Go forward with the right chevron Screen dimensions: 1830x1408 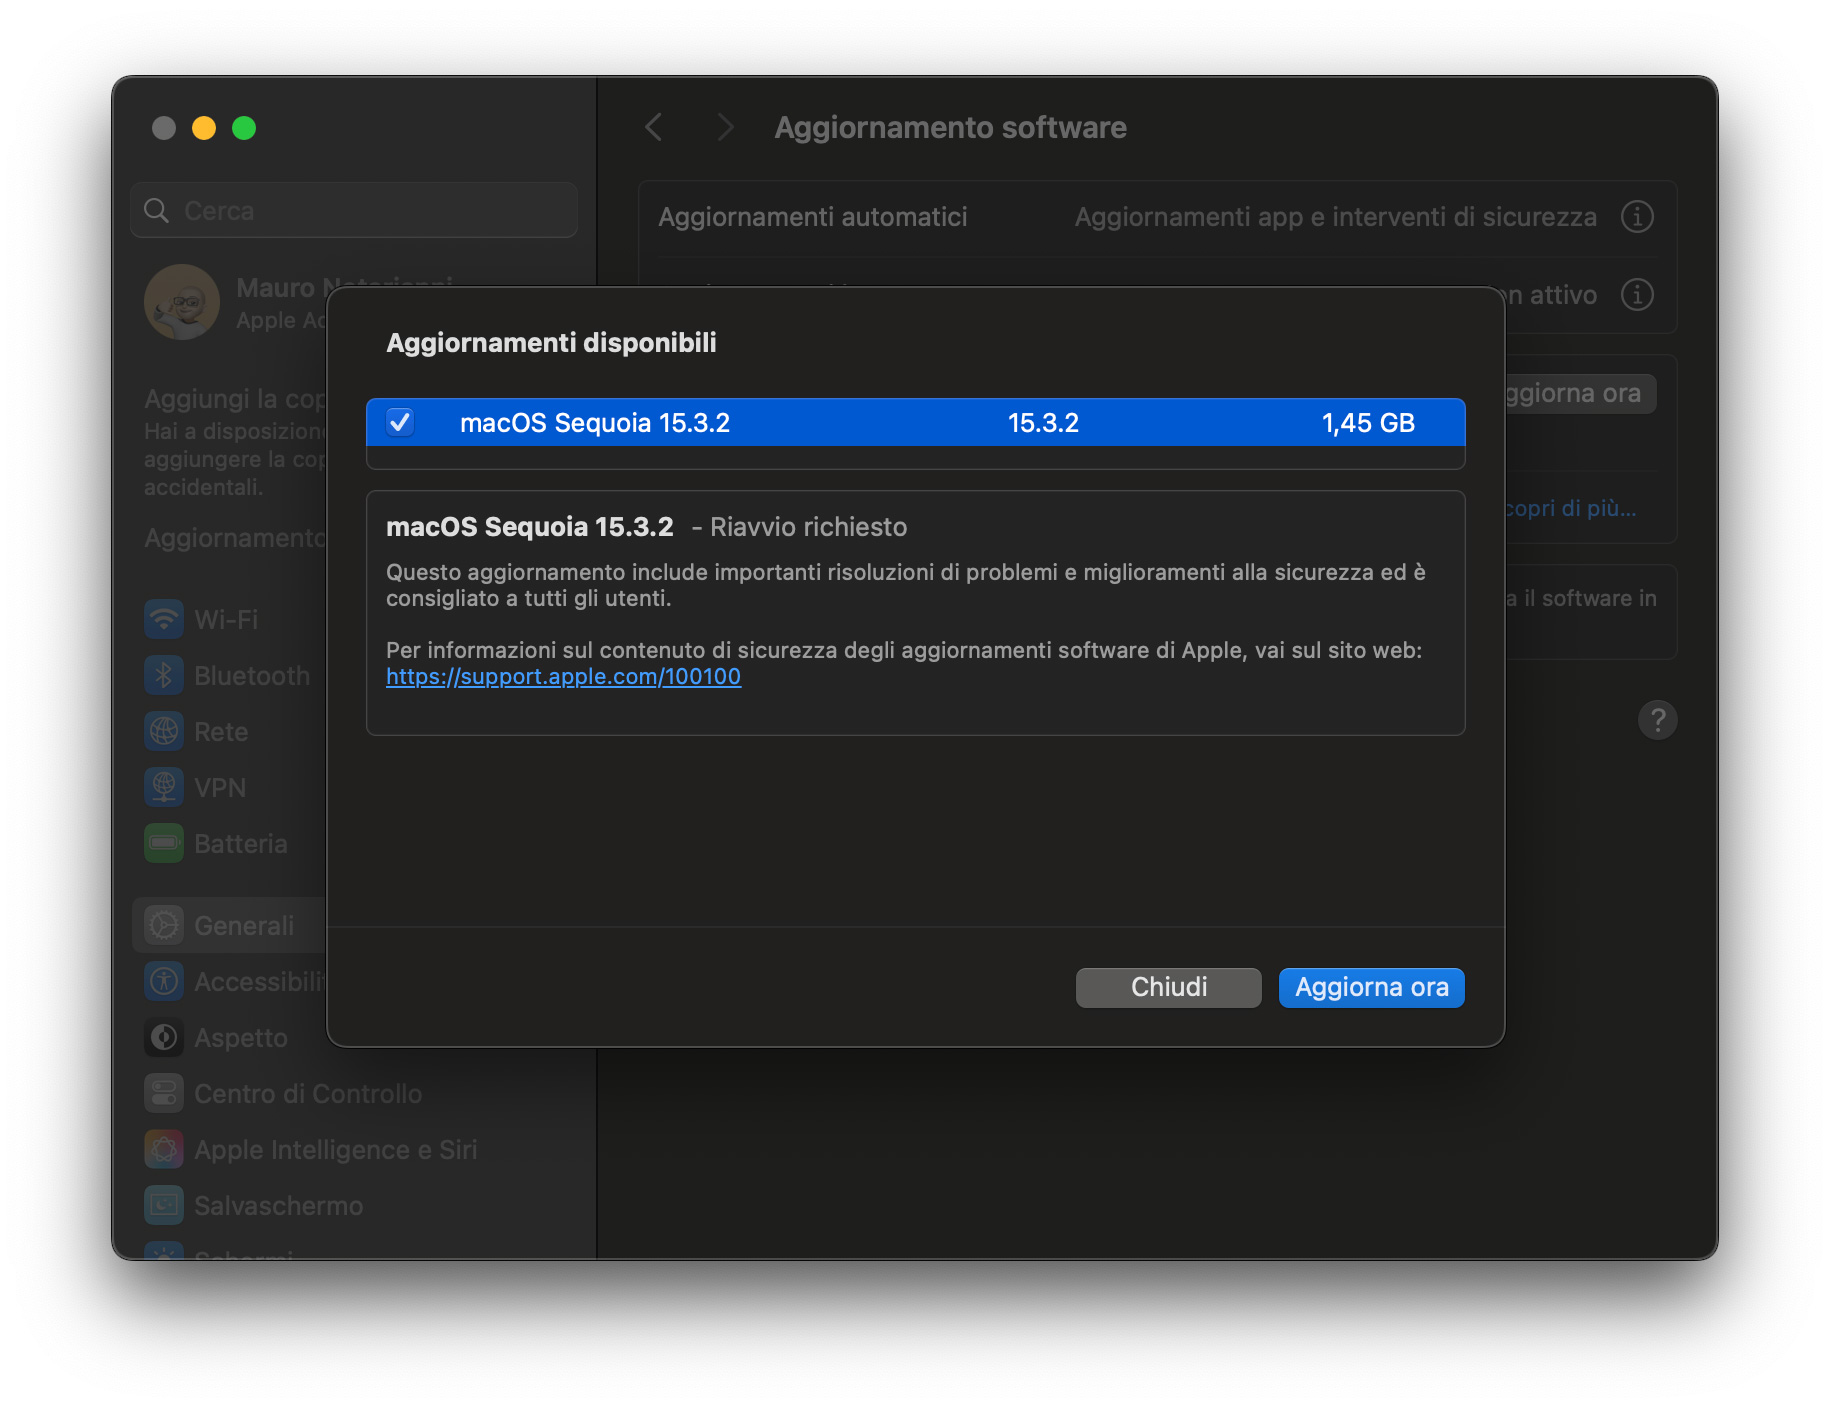(726, 127)
